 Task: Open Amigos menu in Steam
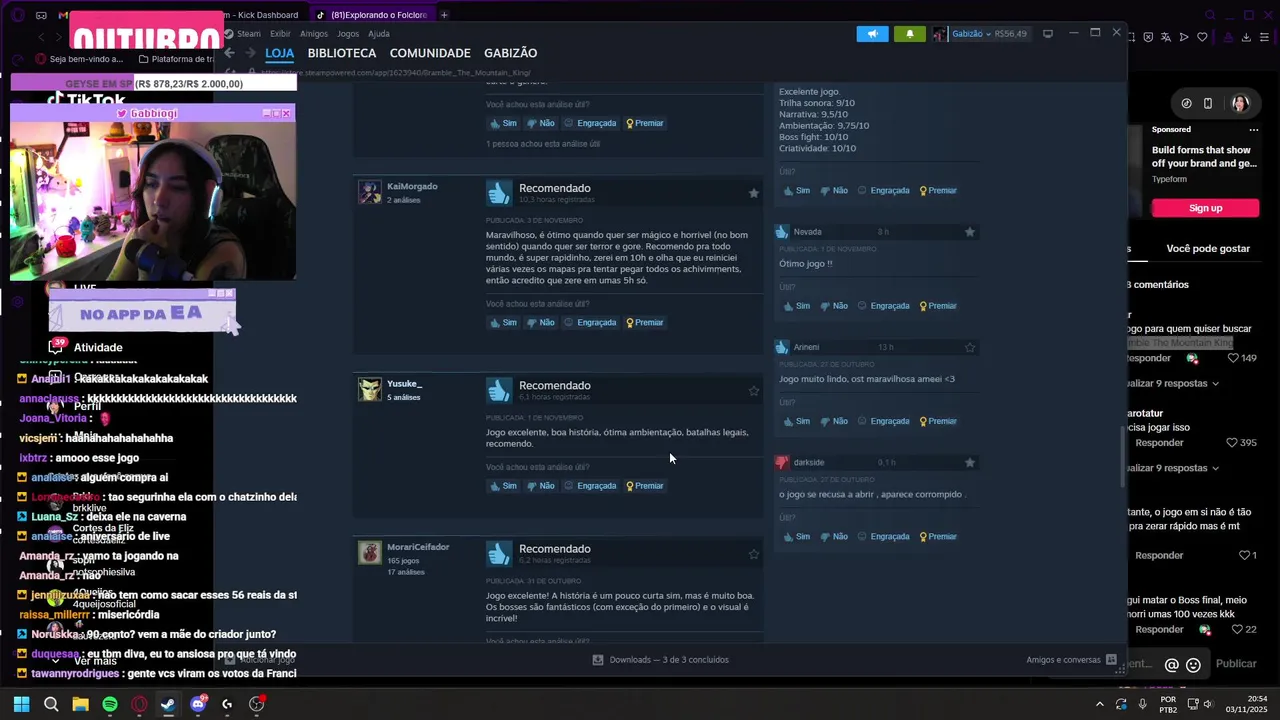pos(313,34)
